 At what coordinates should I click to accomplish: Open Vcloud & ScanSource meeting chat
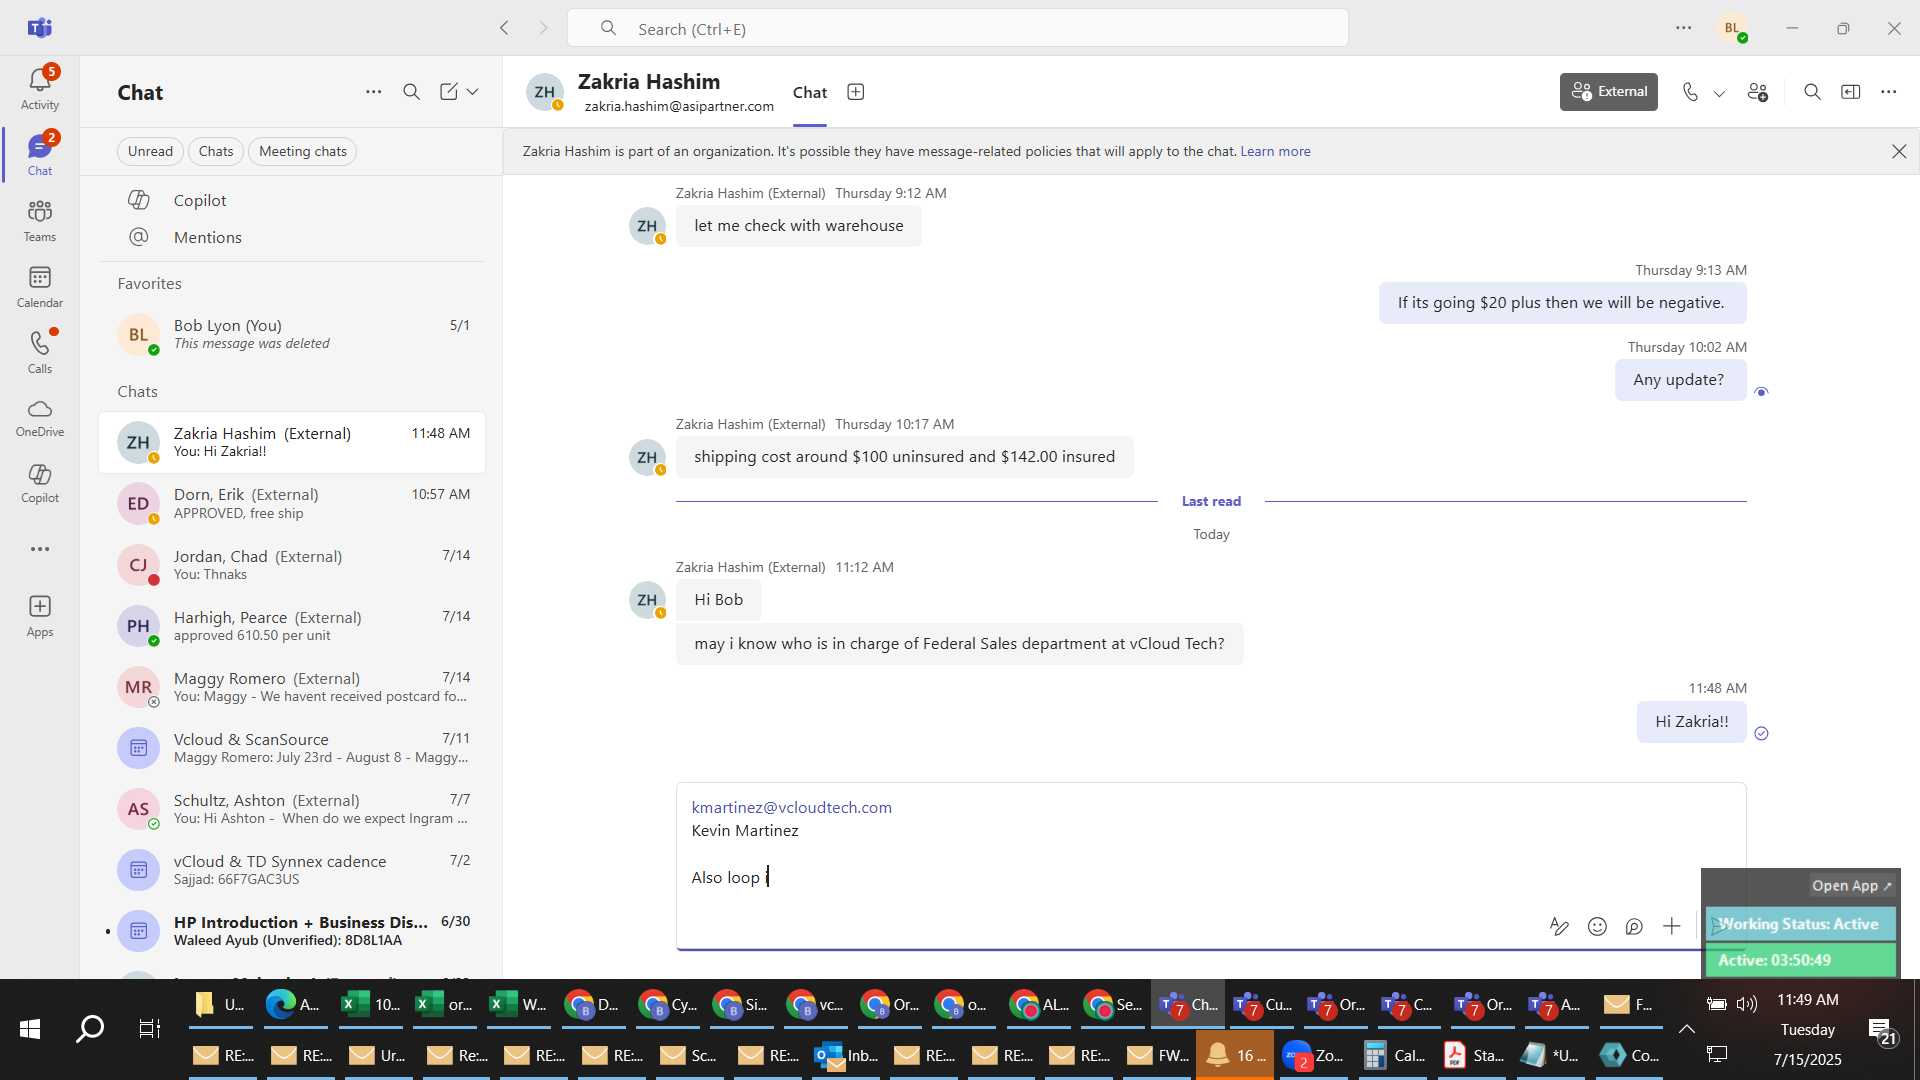click(x=292, y=748)
